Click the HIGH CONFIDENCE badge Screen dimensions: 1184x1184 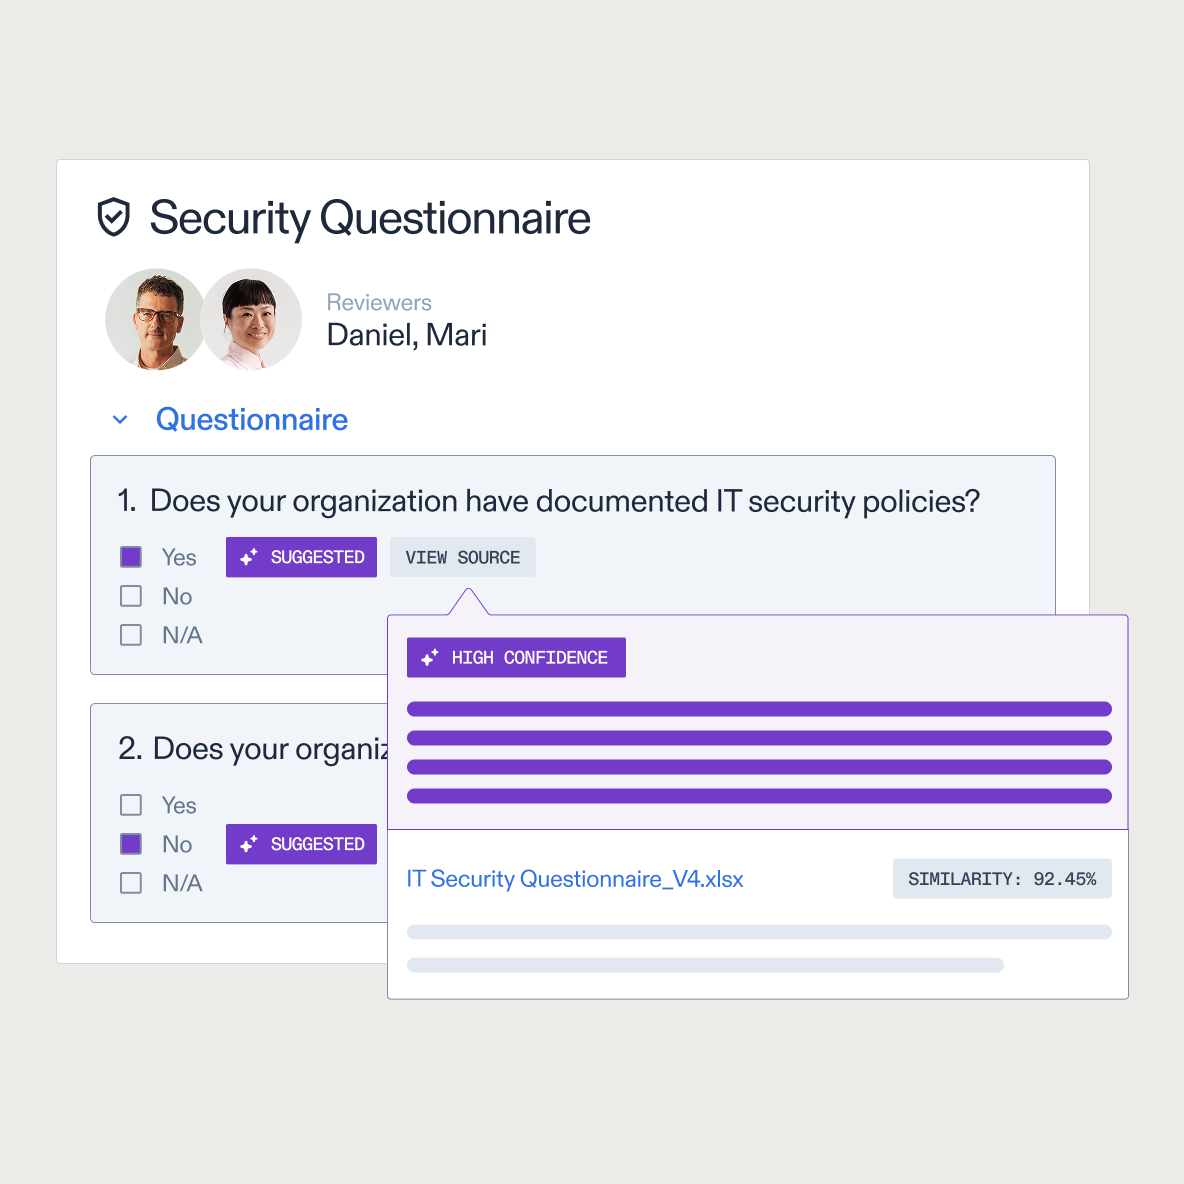click(x=516, y=657)
